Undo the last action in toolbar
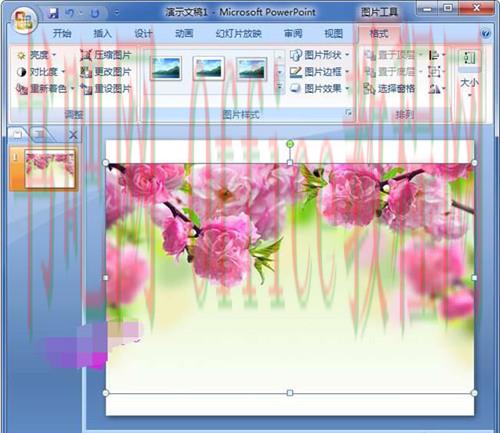Viewport: 500px width, 433px height. click(69, 13)
